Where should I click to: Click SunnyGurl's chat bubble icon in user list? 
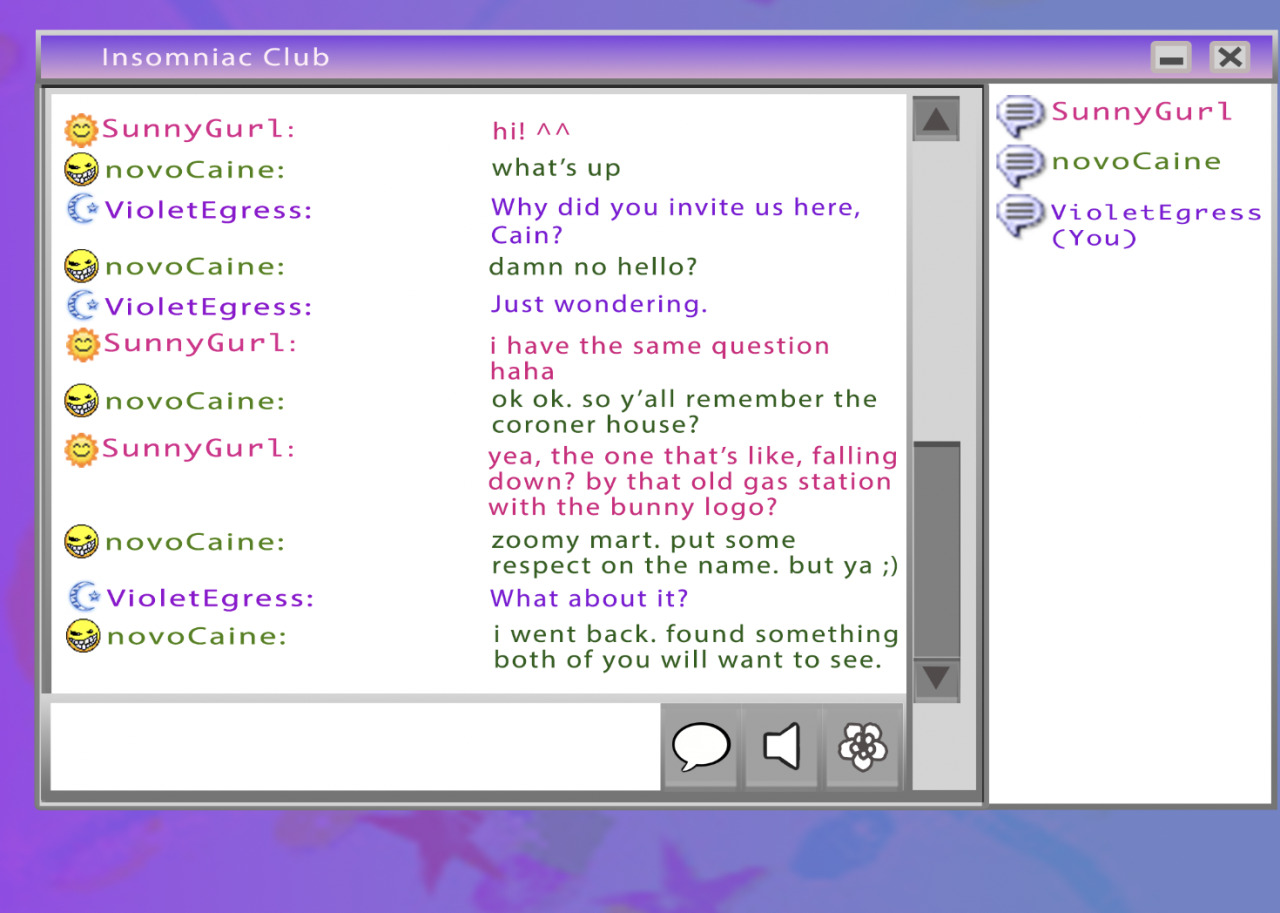tap(1020, 116)
